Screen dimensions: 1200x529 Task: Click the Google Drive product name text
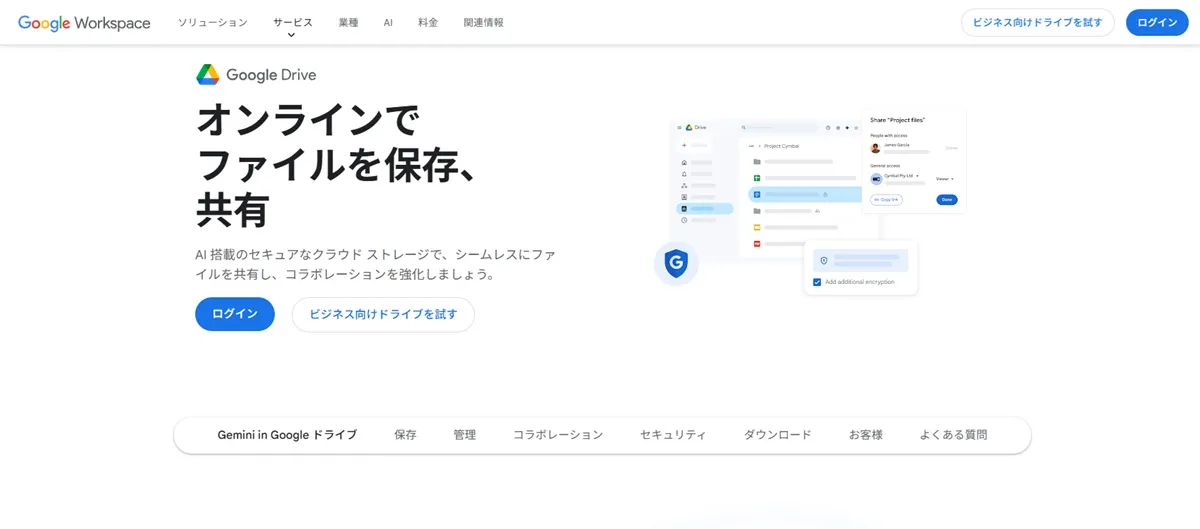point(271,75)
